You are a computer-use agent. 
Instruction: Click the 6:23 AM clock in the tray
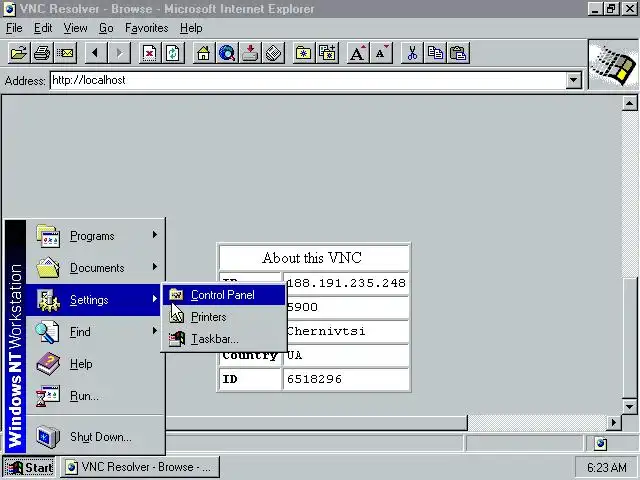(x=606, y=467)
